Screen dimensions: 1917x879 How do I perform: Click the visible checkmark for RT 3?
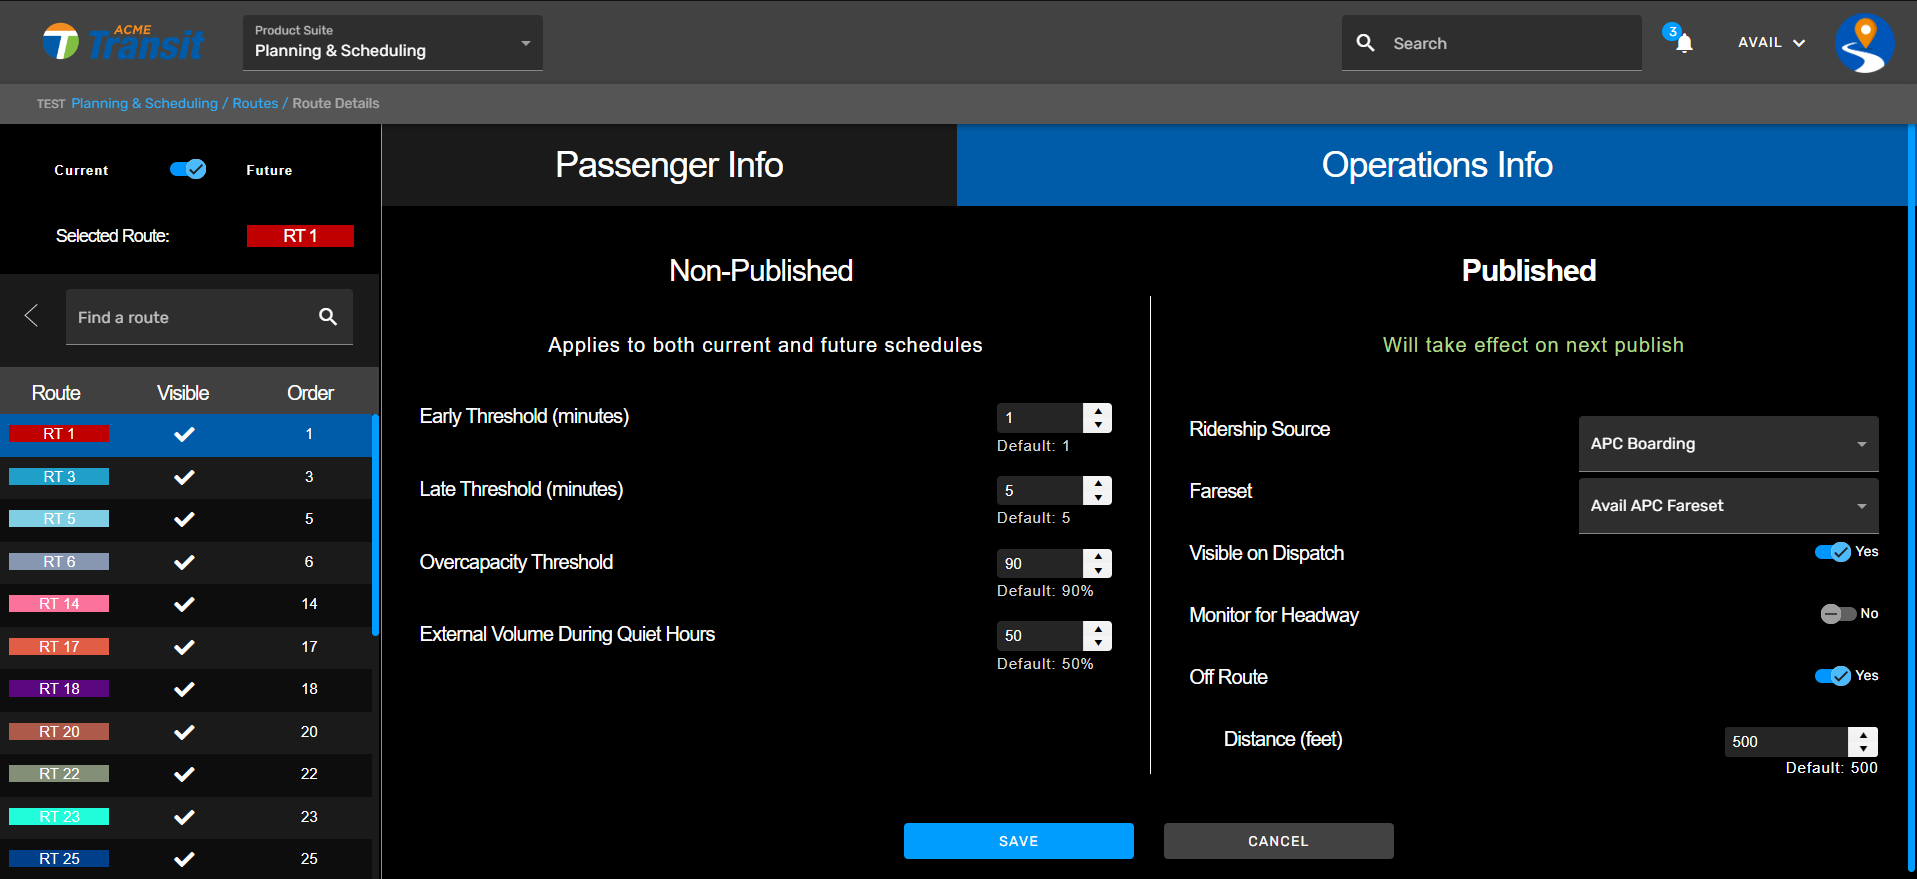coord(184,477)
